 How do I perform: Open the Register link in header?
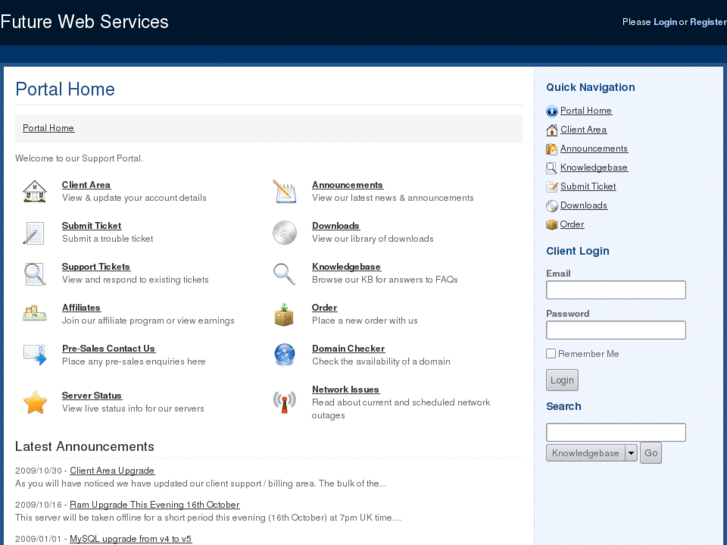tap(707, 22)
